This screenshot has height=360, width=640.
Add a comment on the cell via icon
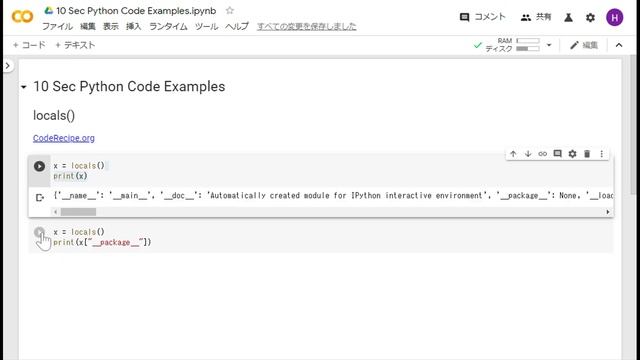(557, 154)
